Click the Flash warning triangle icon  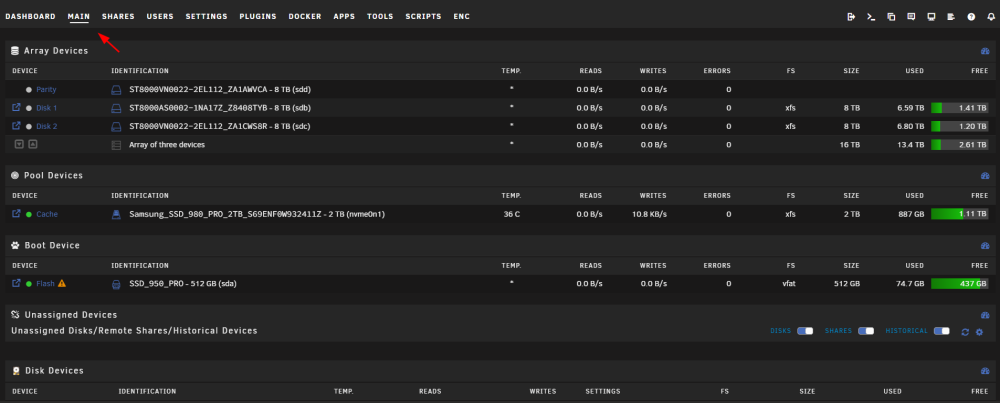point(62,283)
